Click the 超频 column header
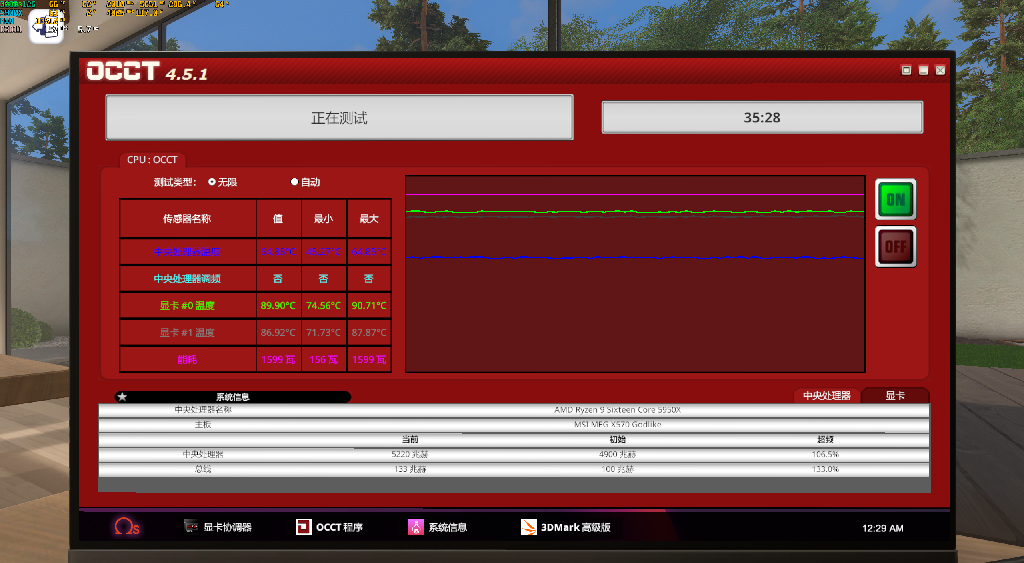Viewport: 1024px width, 563px height. (825, 439)
